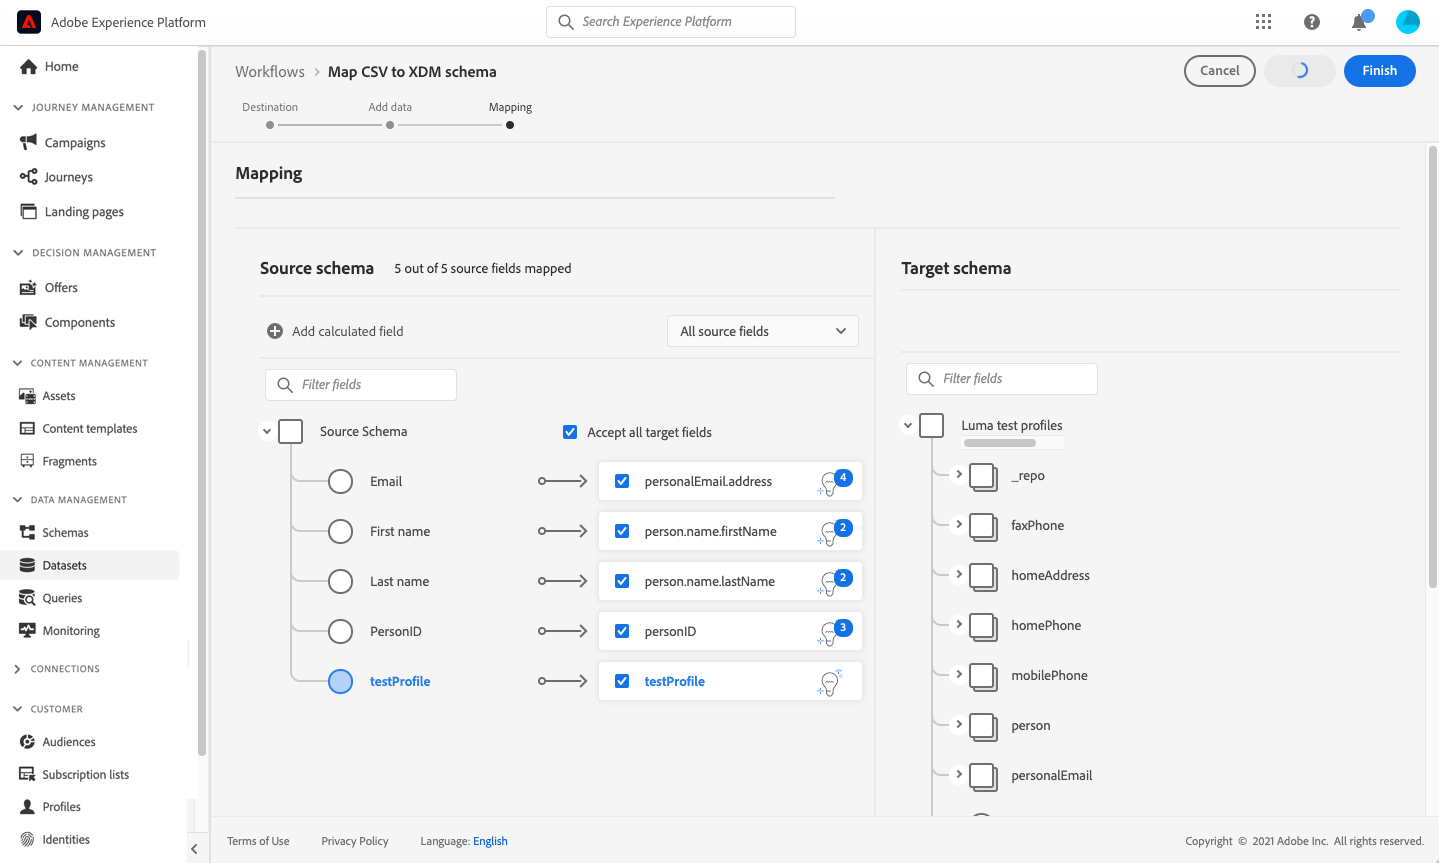Open the All source fields dropdown
This screenshot has height=863, width=1439.
coord(762,331)
